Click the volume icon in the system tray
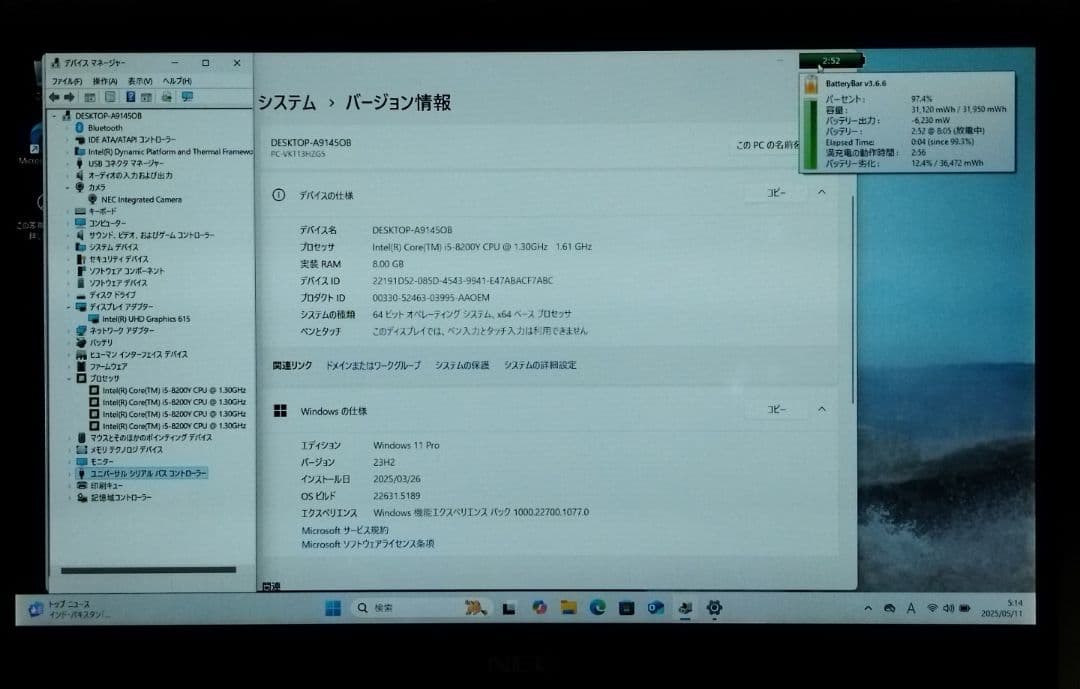 [949, 608]
